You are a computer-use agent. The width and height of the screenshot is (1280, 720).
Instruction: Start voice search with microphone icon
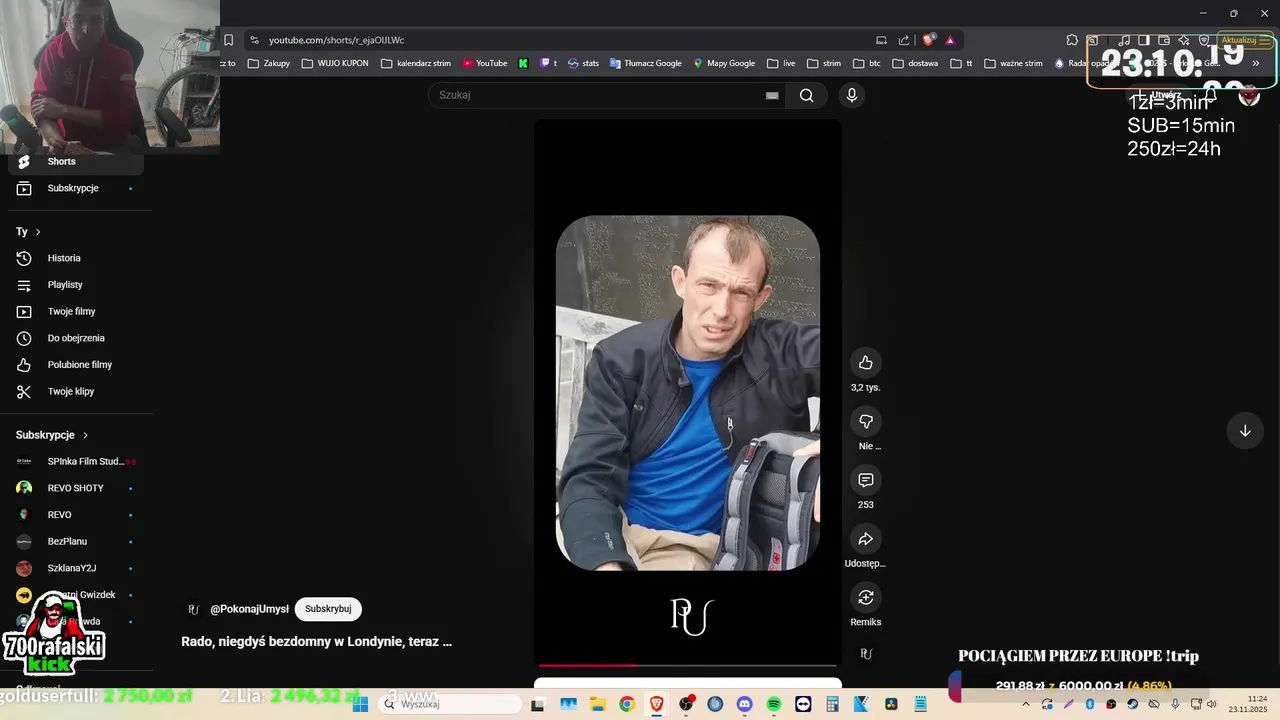coord(852,95)
